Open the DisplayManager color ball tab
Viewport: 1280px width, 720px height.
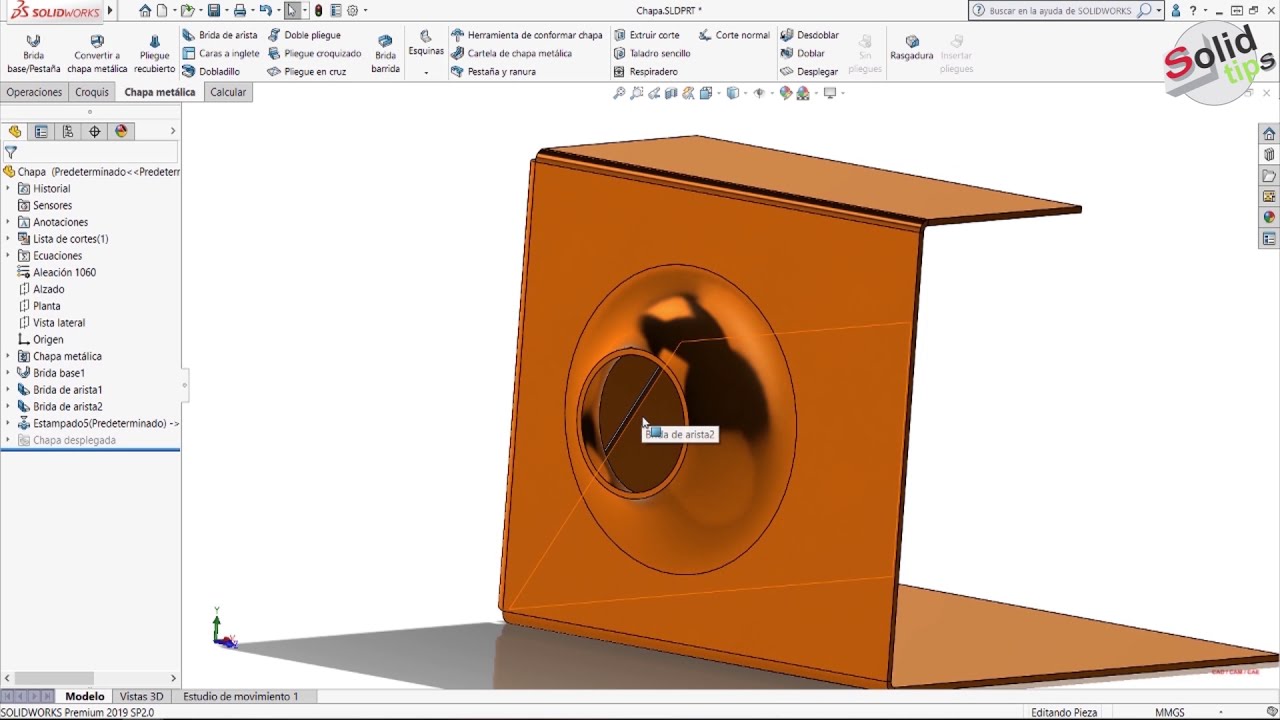coord(121,131)
